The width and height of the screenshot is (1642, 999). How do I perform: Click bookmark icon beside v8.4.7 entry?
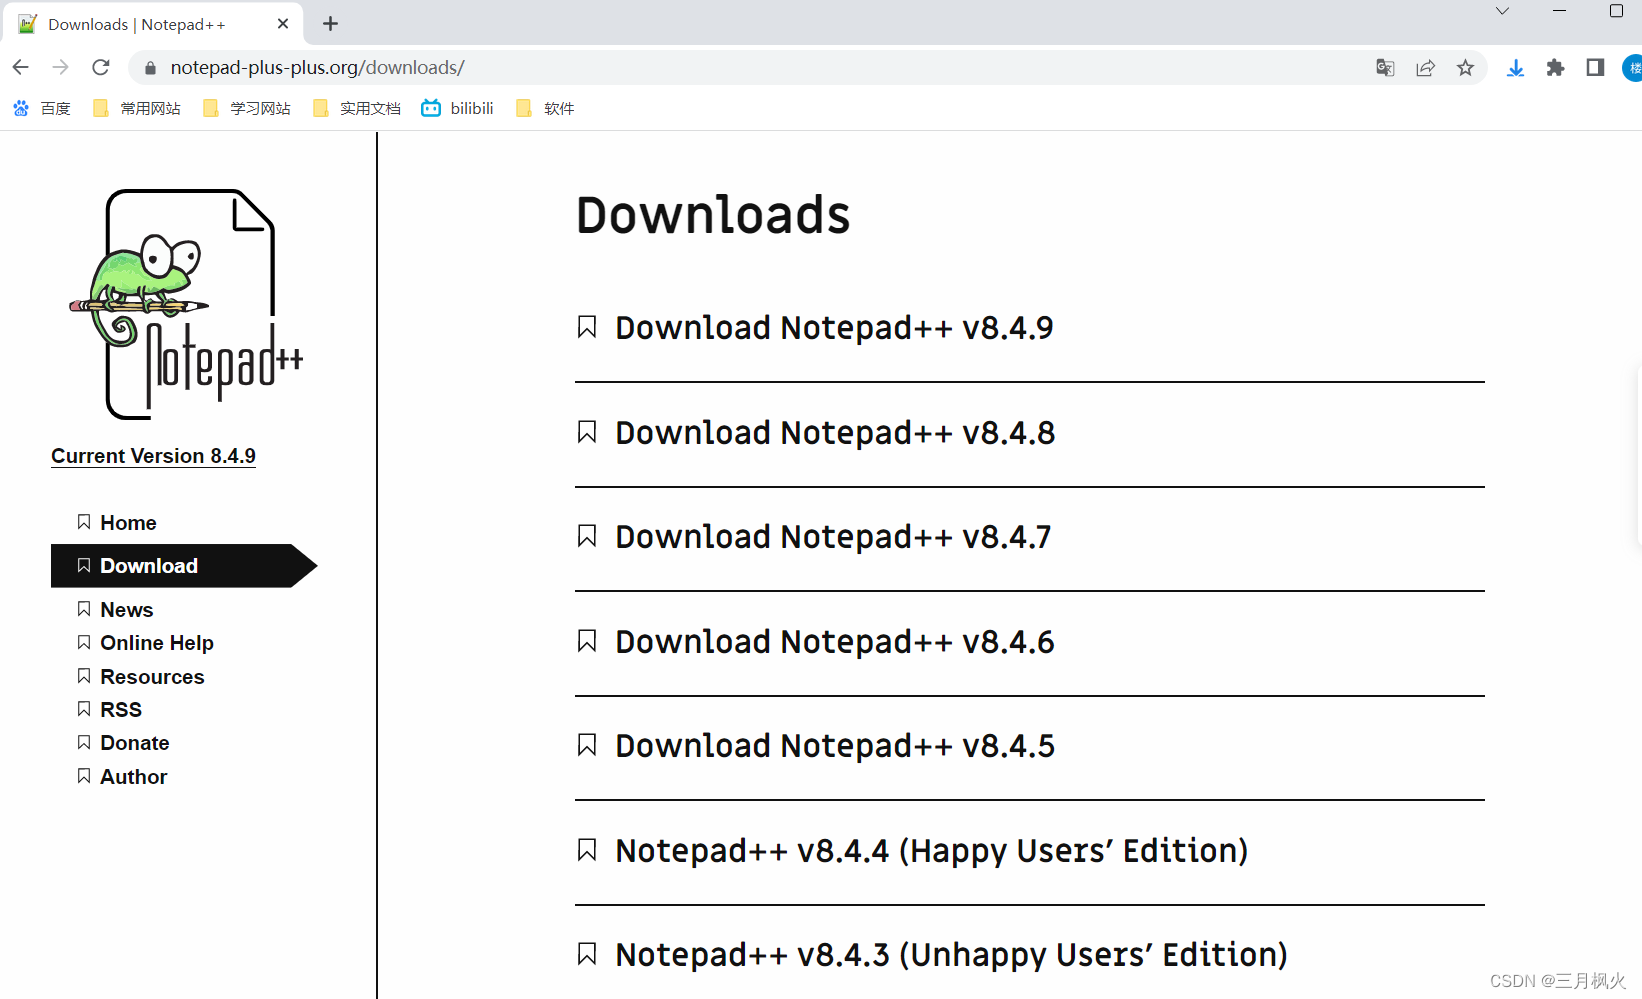[587, 536]
